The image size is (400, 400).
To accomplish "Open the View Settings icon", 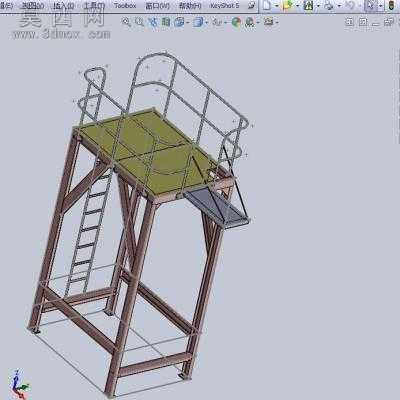I will click(x=268, y=22).
